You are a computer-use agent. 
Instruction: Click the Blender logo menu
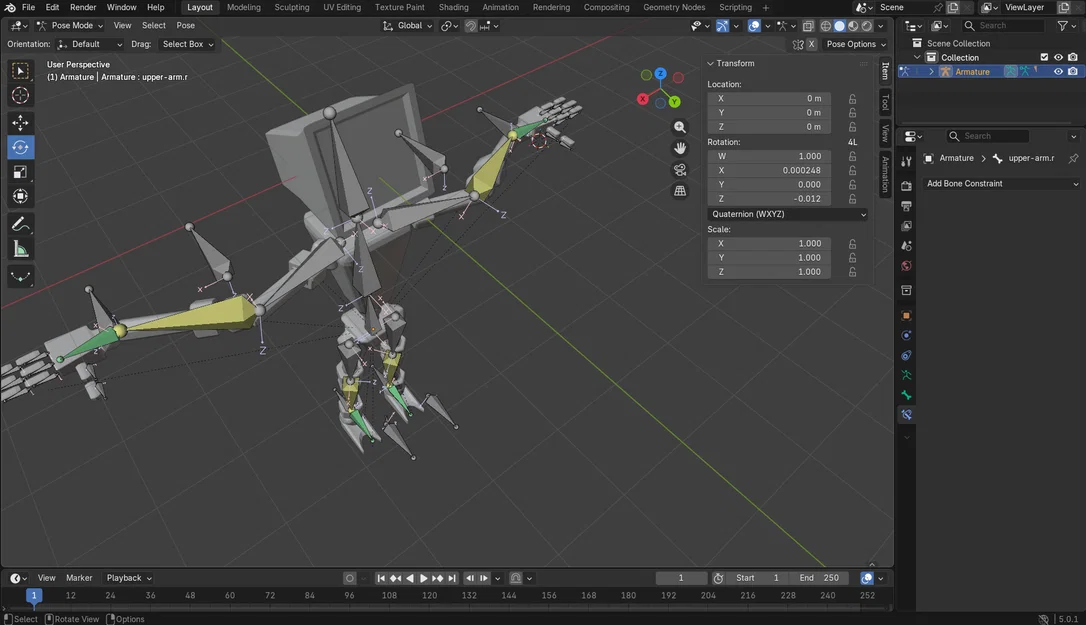pyautogui.click(x=10, y=7)
